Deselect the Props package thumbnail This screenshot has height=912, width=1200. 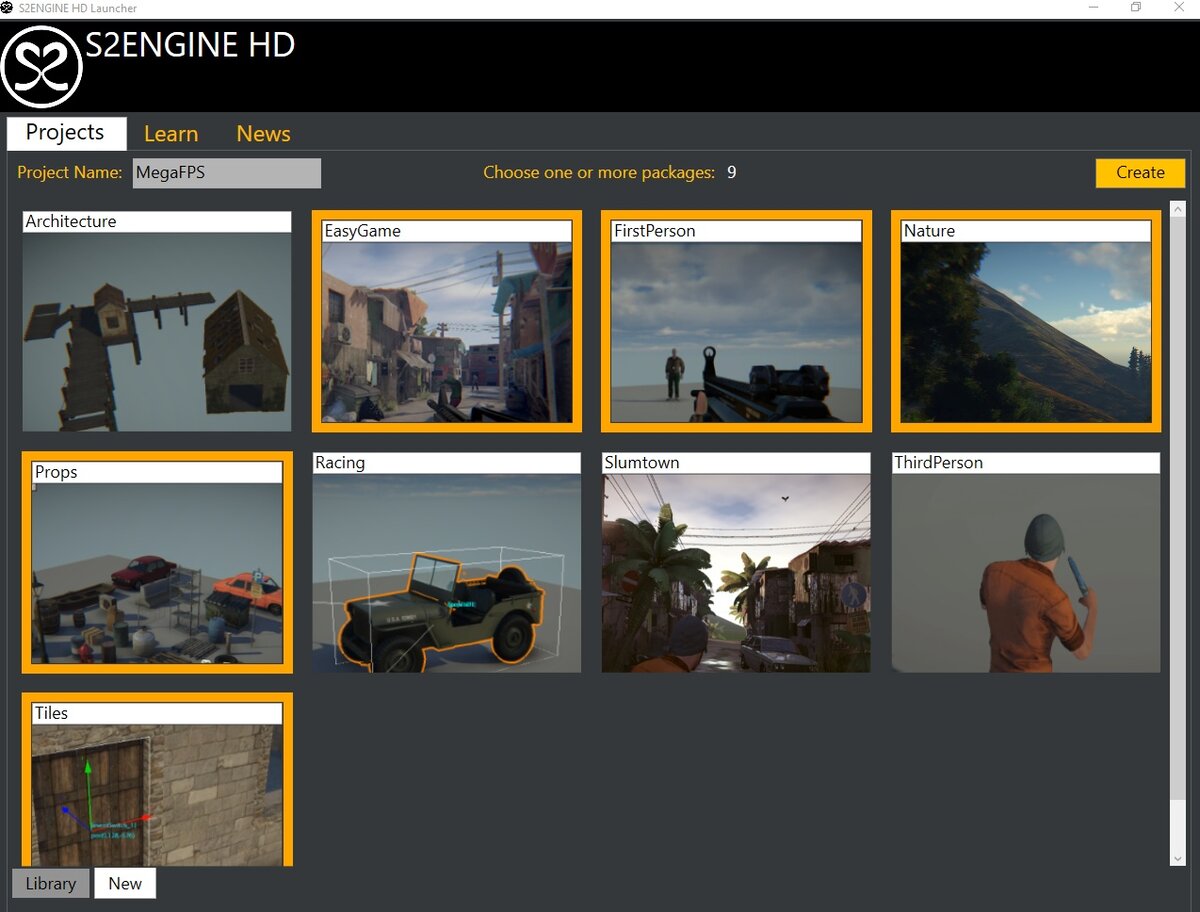point(157,562)
